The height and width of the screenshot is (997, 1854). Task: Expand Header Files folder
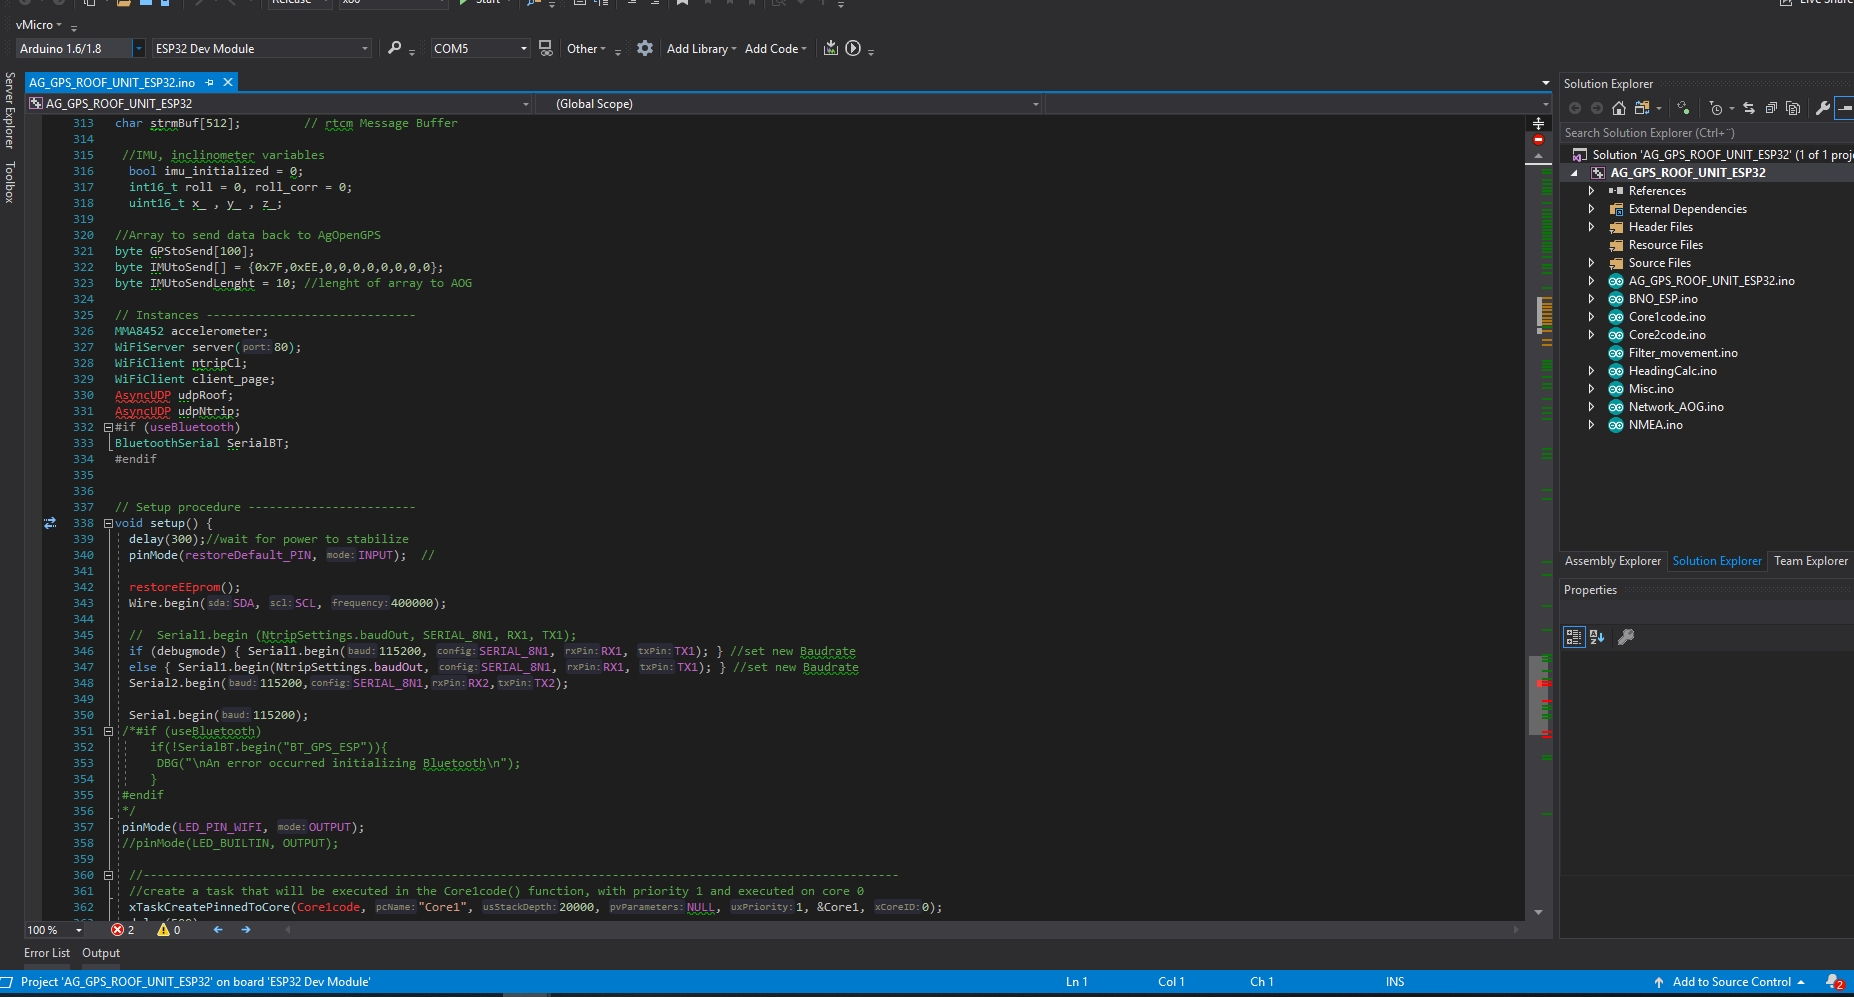(x=1591, y=227)
